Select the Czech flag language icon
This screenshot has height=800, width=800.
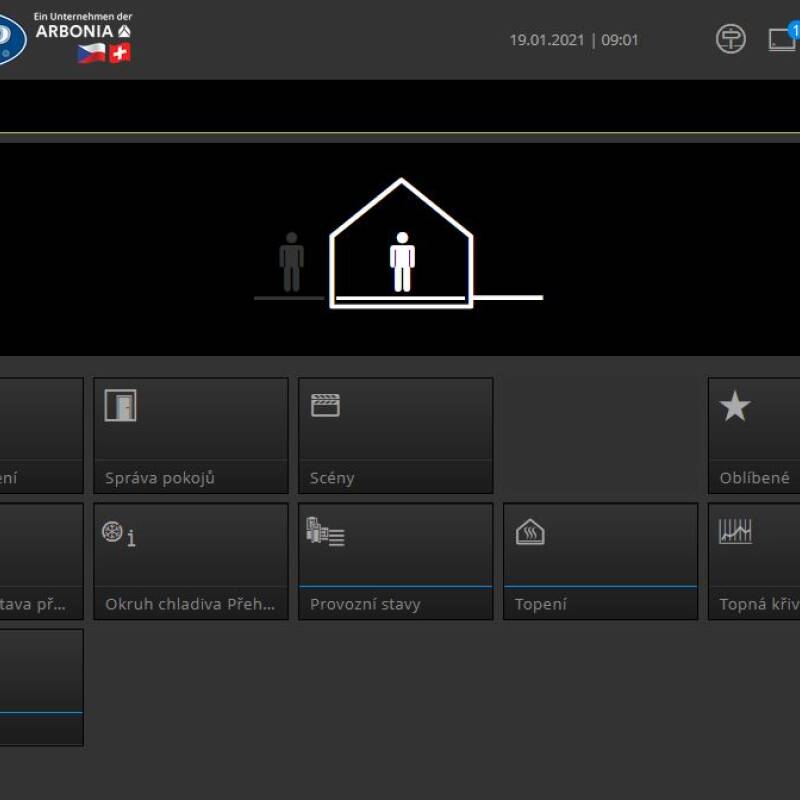coord(91,53)
